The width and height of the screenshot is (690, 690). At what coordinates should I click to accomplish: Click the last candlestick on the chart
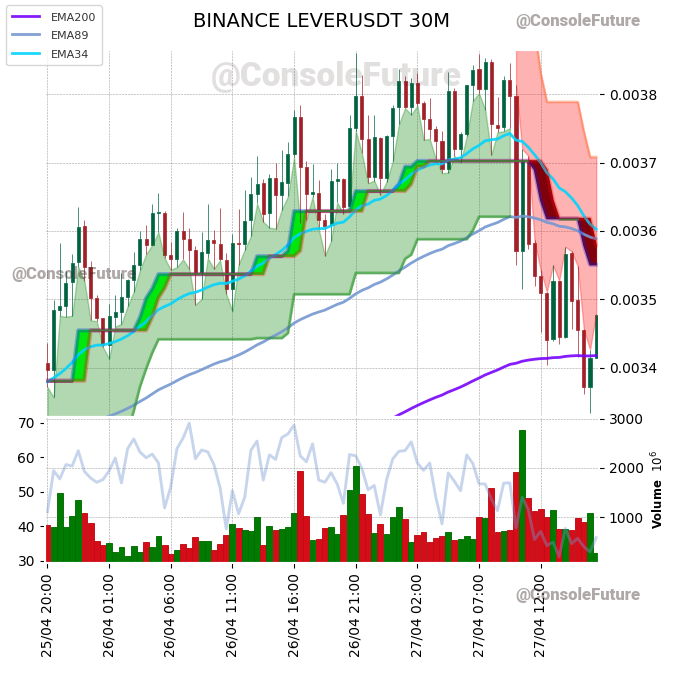point(596,337)
